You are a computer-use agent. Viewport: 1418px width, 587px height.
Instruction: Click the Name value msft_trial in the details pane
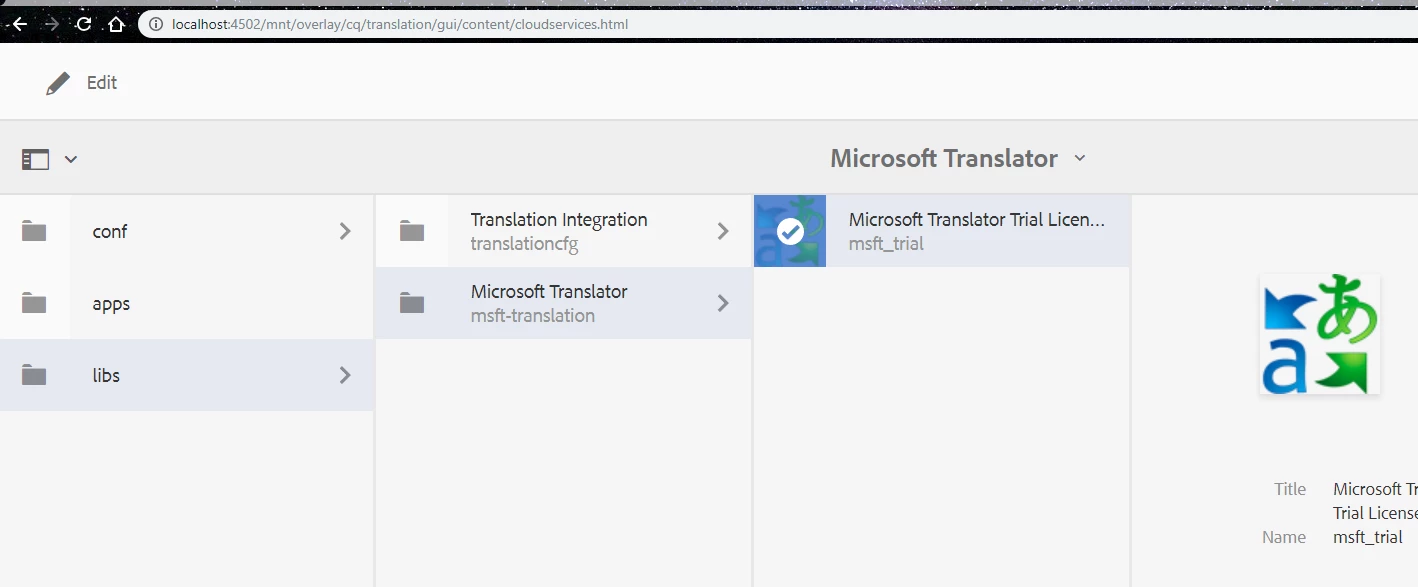click(x=1367, y=537)
